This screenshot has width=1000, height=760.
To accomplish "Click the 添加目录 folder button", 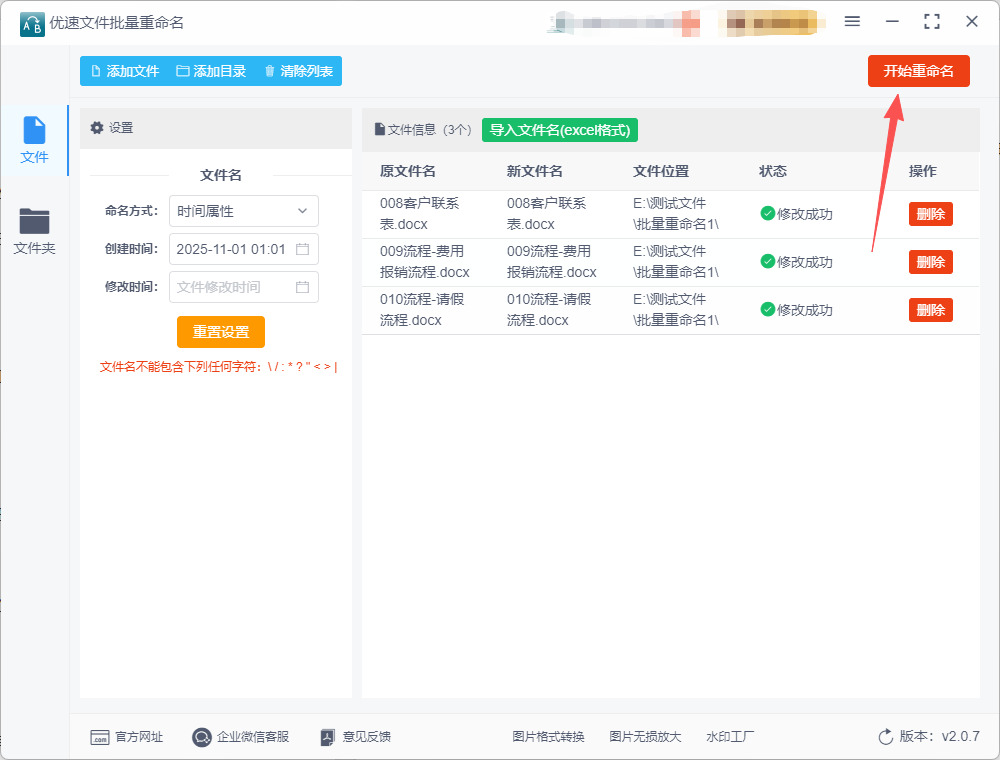I will click(x=211, y=71).
